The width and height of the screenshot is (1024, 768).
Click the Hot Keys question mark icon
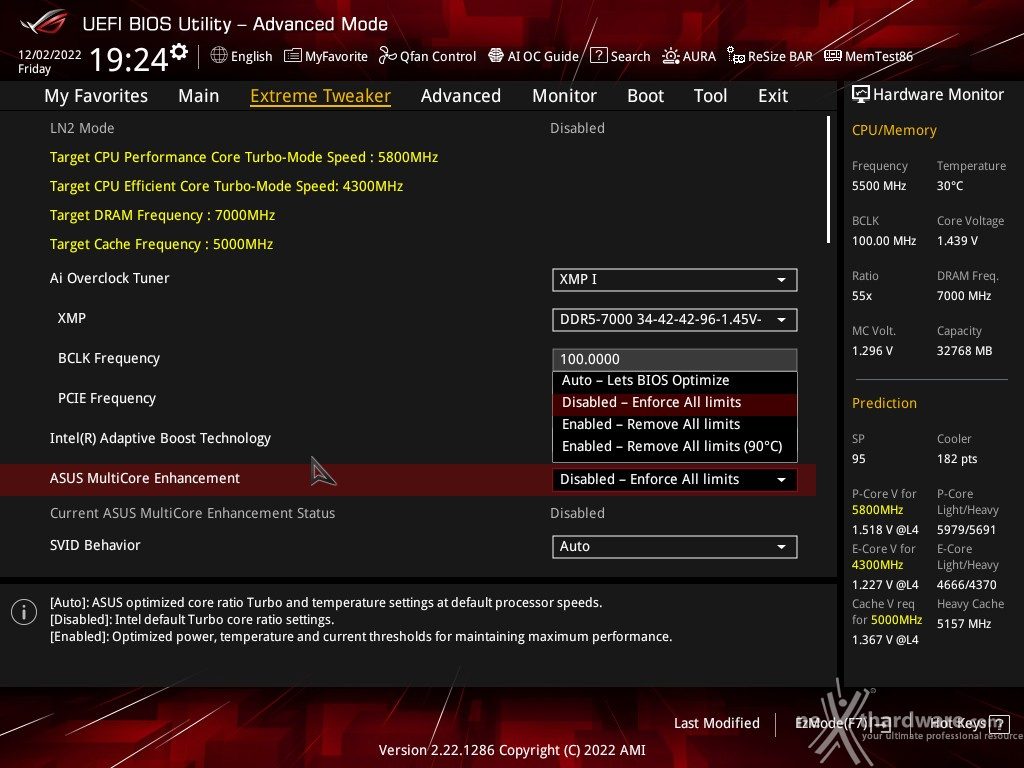tap(999, 723)
